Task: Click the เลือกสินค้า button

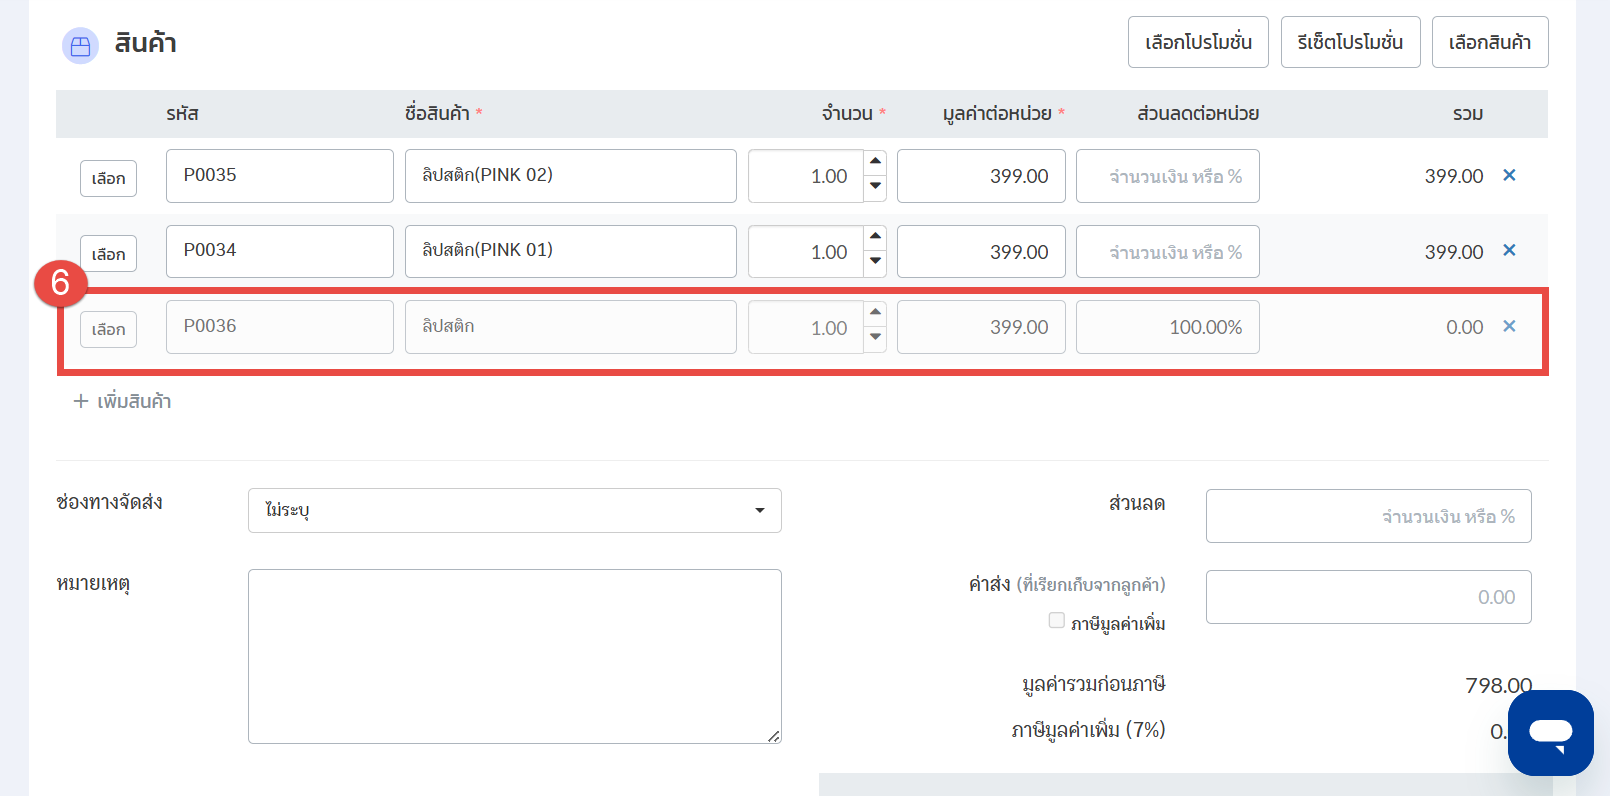Action: click(x=1490, y=42)
